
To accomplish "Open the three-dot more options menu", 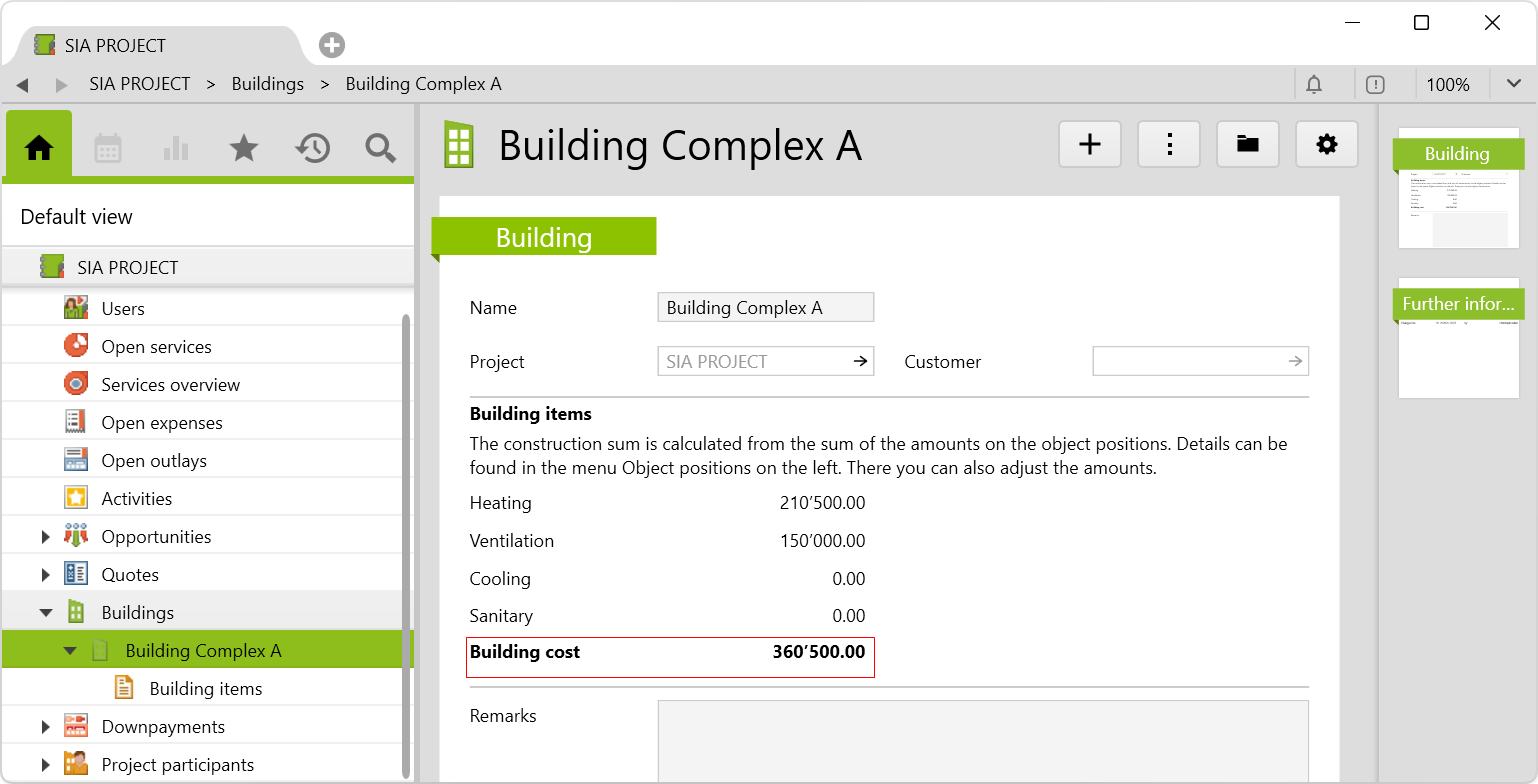I will pos(1168,145).
